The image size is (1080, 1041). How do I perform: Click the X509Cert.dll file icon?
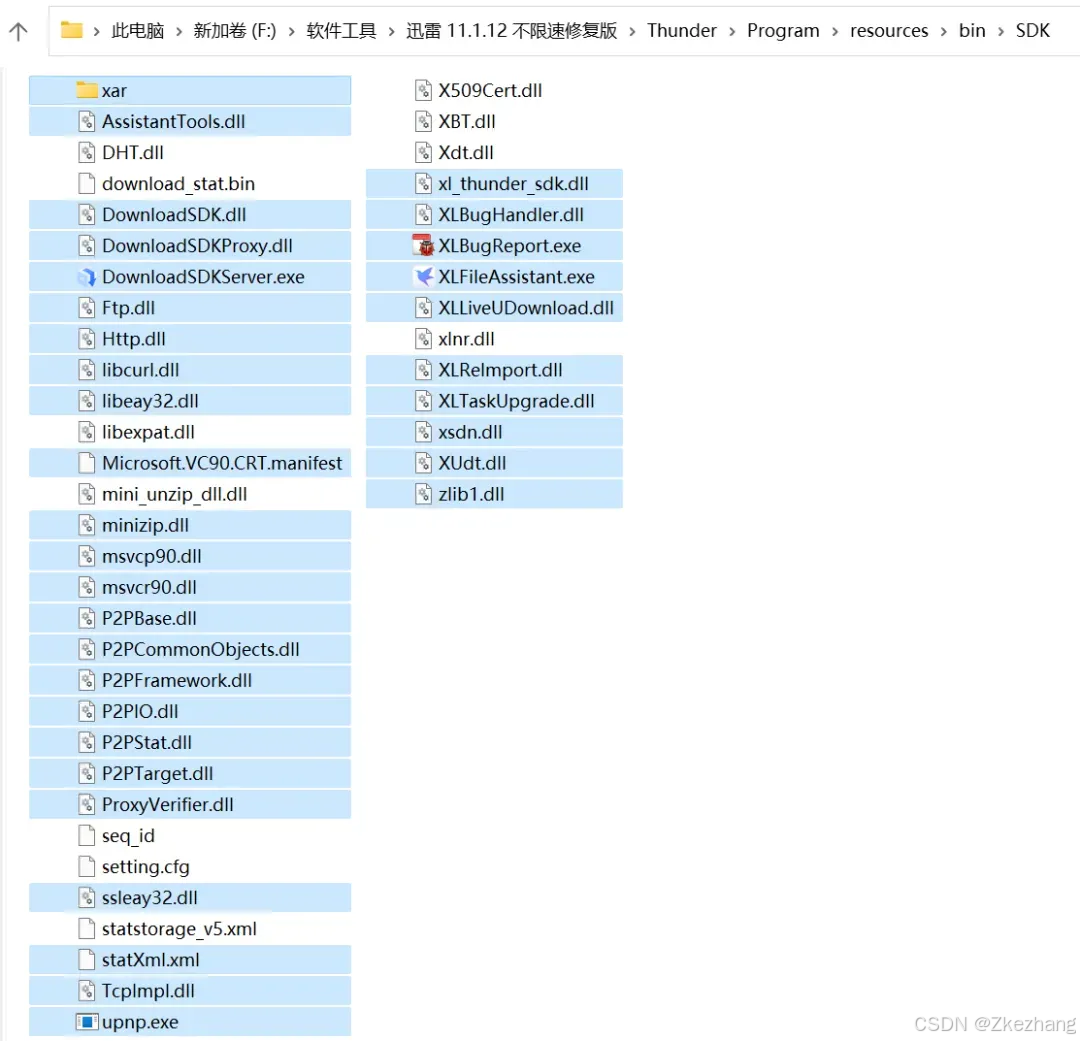(x=423, y=90)
